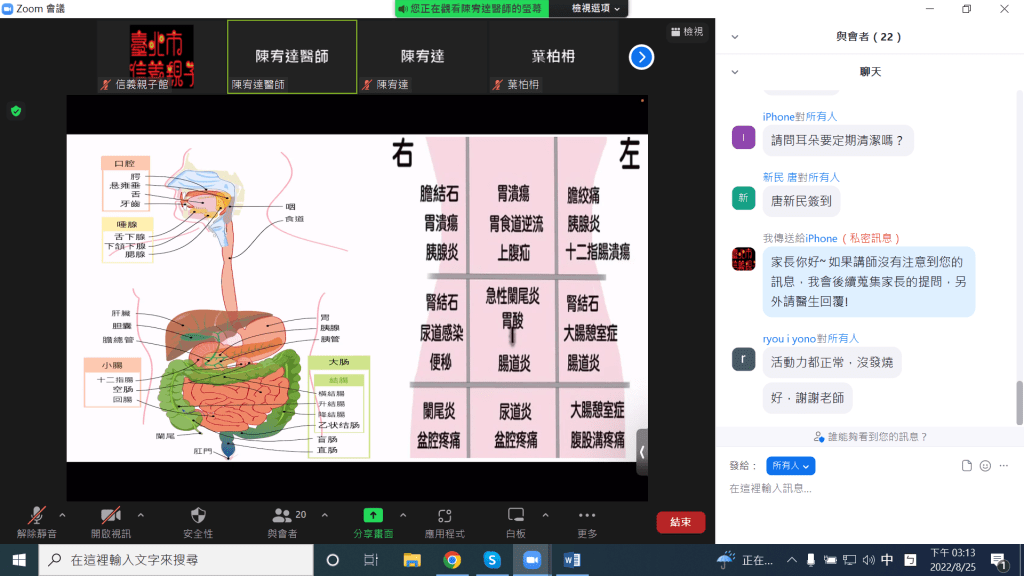Open Zoom 更多 three-dots toolbar menu

point(587,516)
